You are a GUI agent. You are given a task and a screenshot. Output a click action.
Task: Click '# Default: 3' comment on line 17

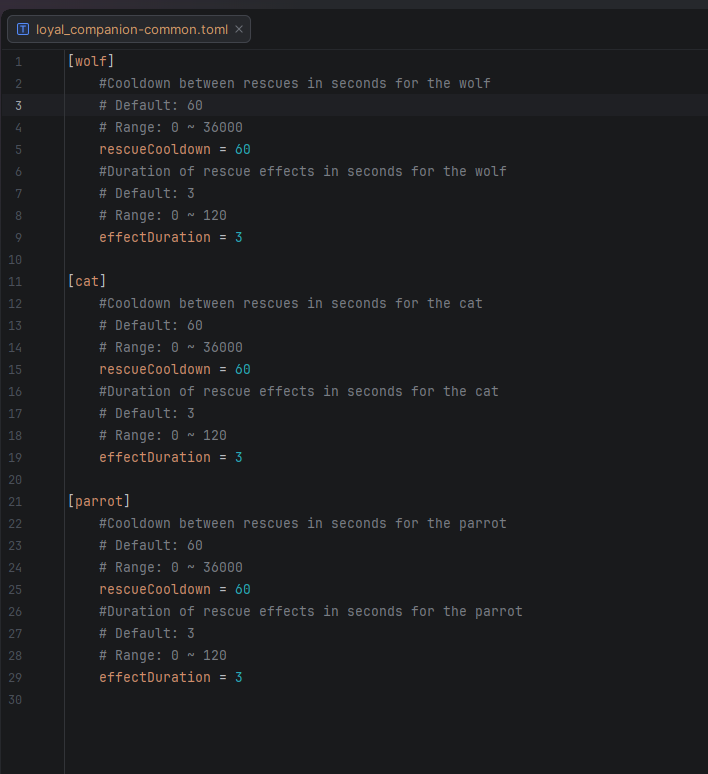pos(147,414)
